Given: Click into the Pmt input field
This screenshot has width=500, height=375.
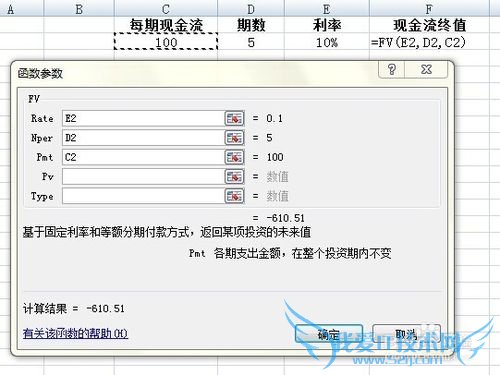Looking at the screenshot, I should point(143,157).
